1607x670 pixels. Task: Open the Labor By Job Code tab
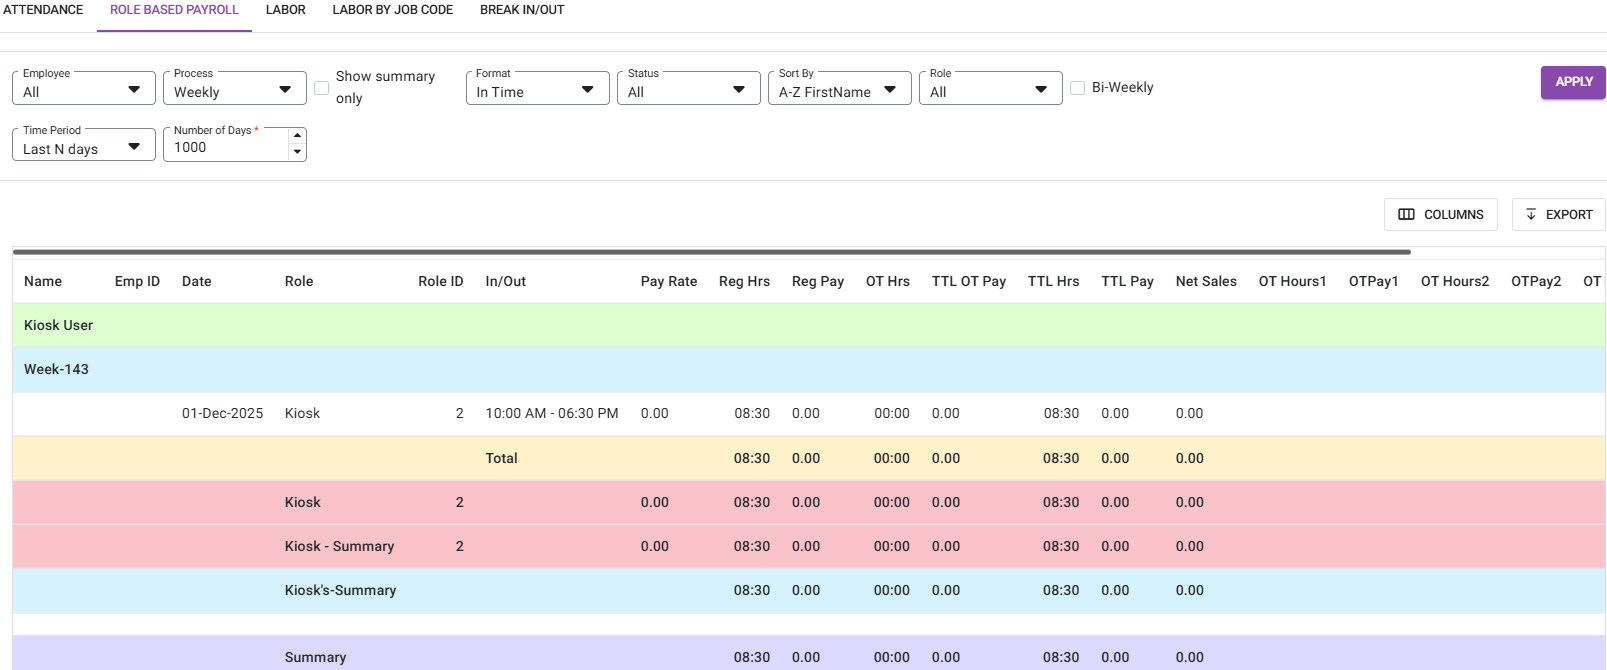coord(392,10)
